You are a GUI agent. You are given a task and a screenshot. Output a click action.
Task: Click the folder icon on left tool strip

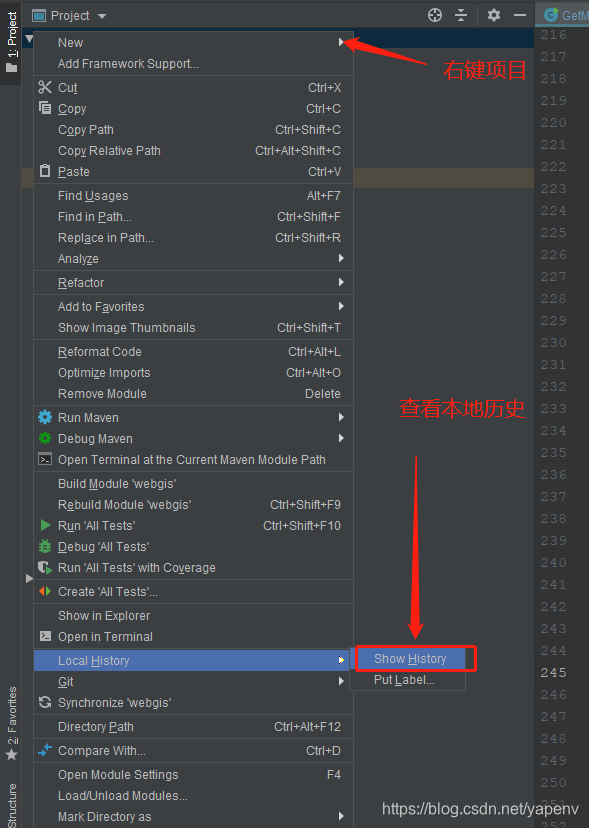pos(12,68)
